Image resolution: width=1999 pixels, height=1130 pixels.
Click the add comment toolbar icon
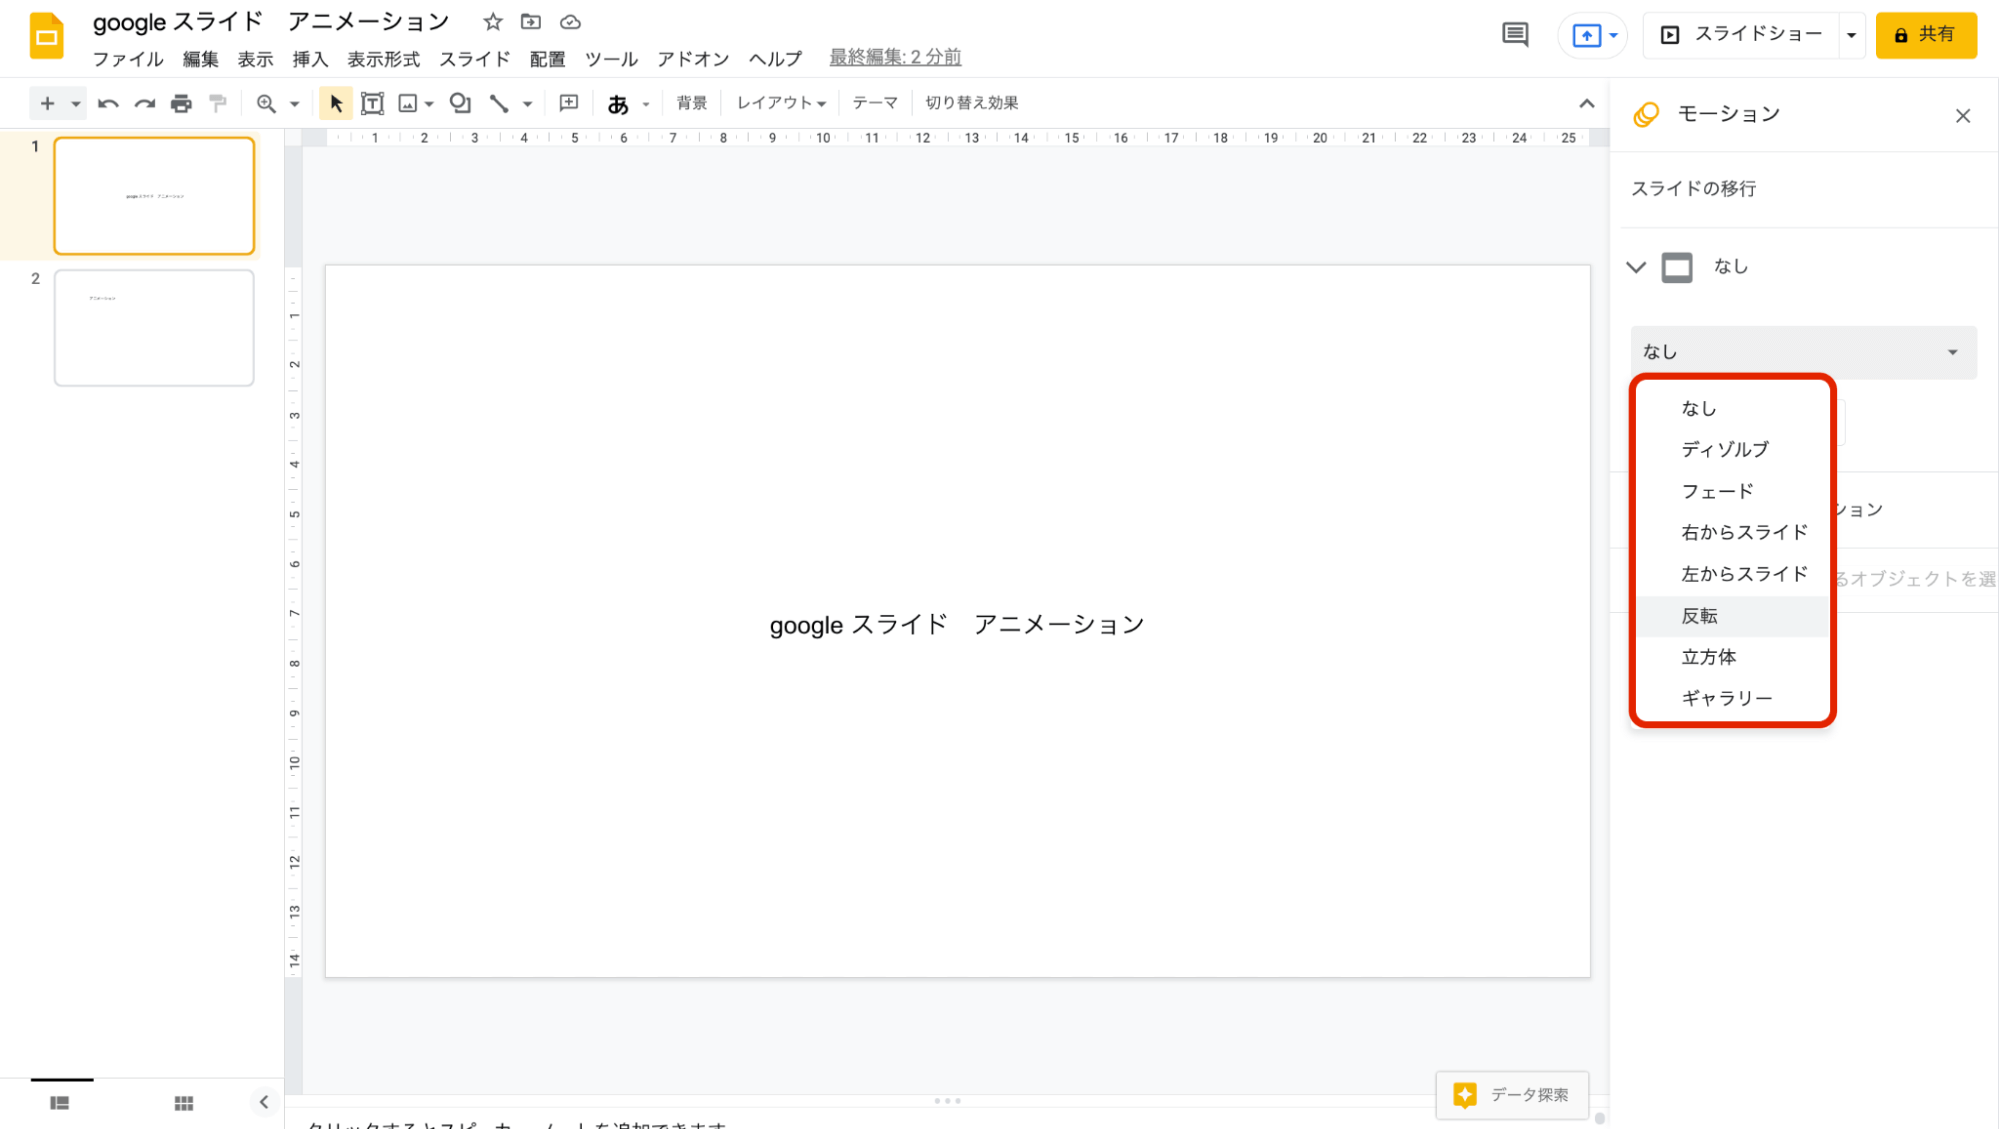(569, 103)
